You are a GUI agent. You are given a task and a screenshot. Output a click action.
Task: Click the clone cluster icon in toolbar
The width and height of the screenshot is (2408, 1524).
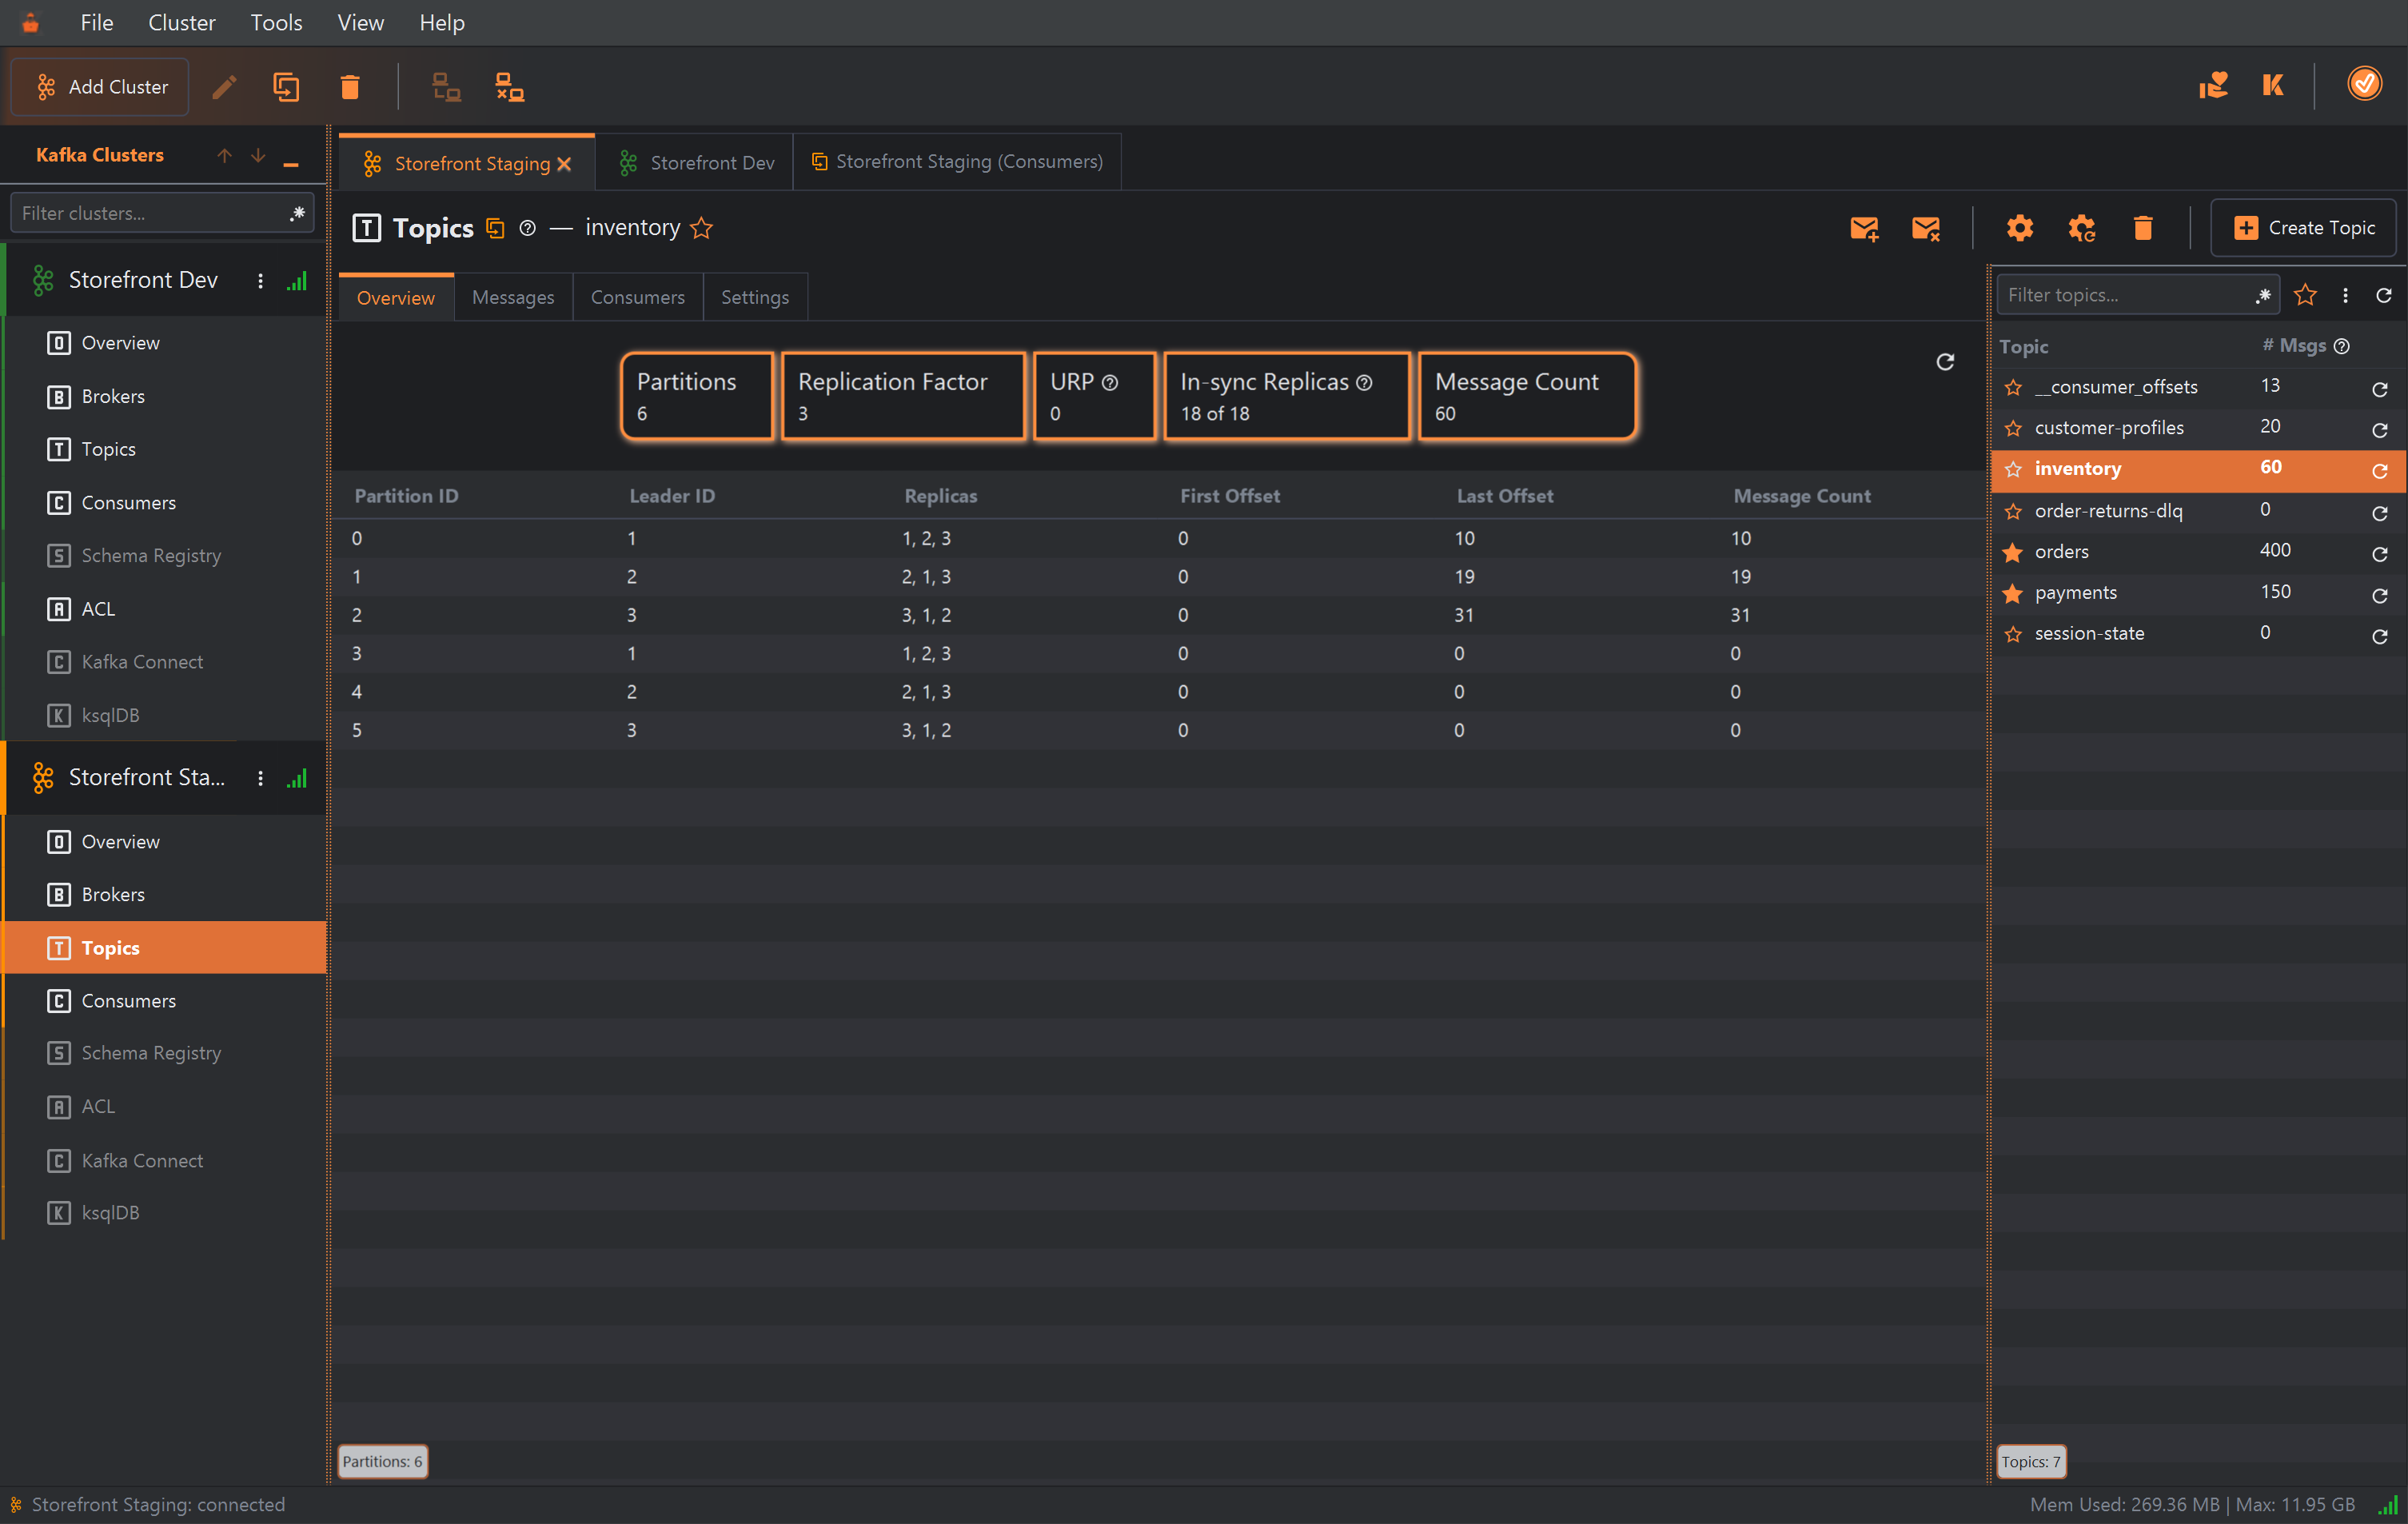click(287, 87)
